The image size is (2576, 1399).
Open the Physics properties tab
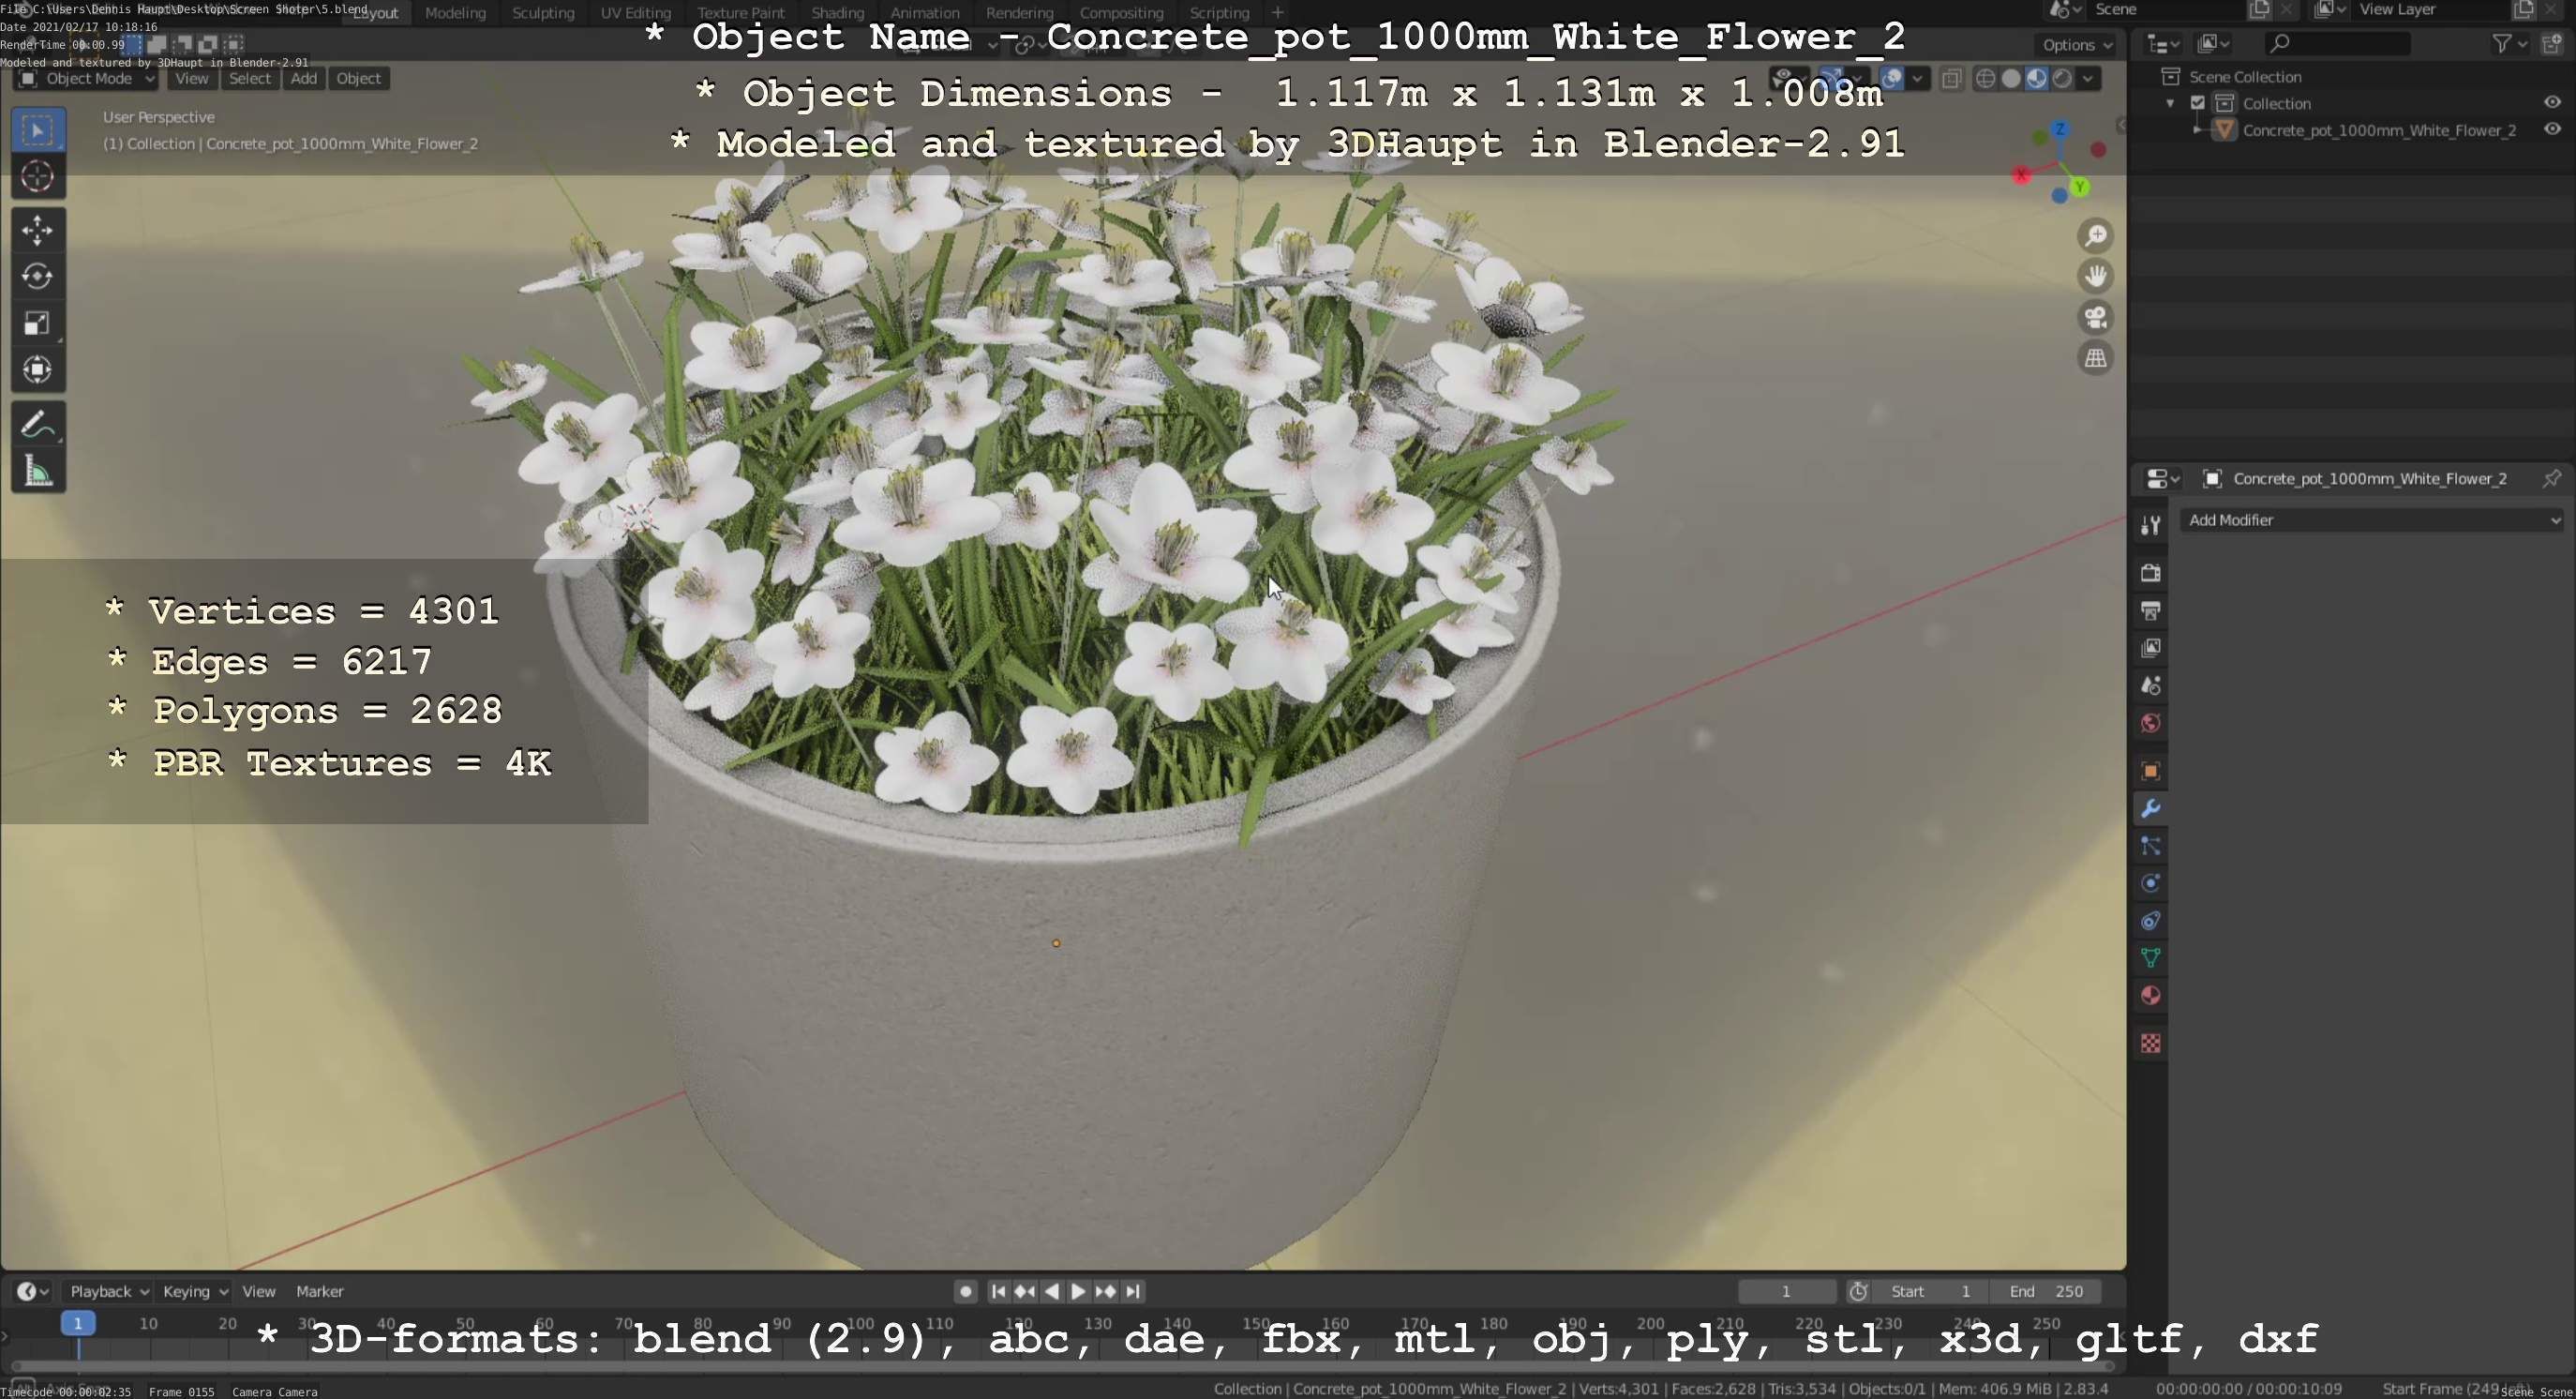tap(2151, 884)
